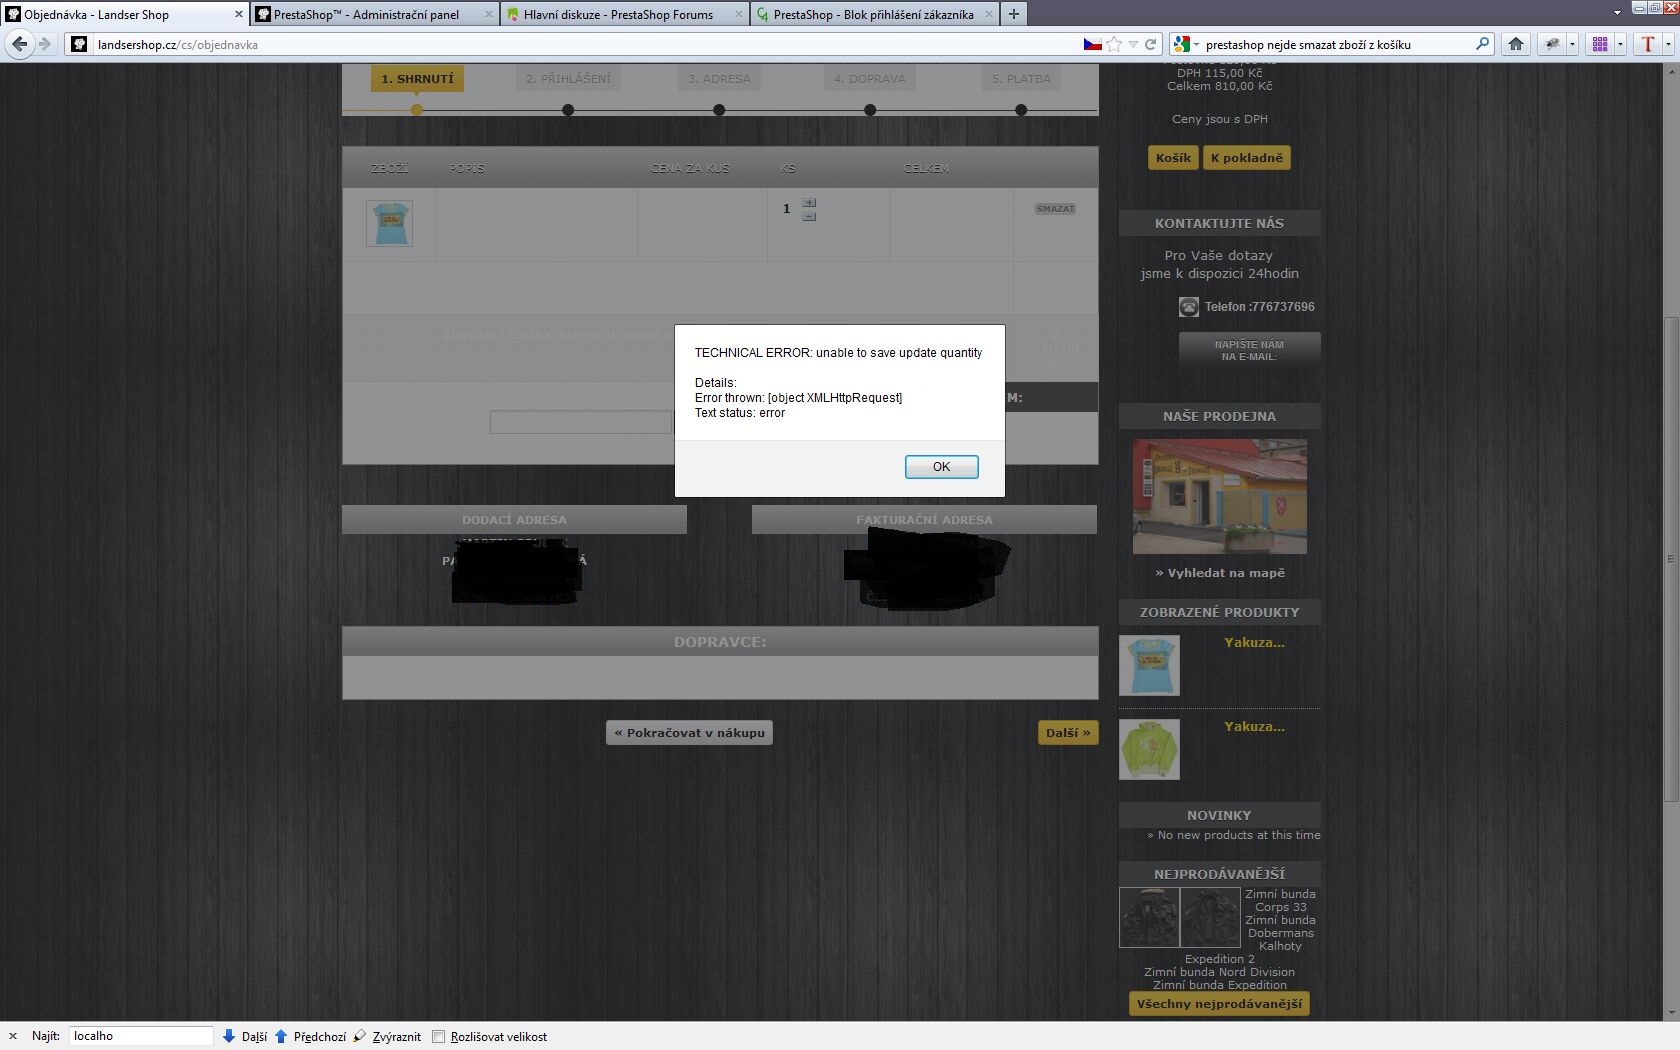Close the find bar with X
Viewport: 1680px width, 1050px height.
pos(12,1037)
